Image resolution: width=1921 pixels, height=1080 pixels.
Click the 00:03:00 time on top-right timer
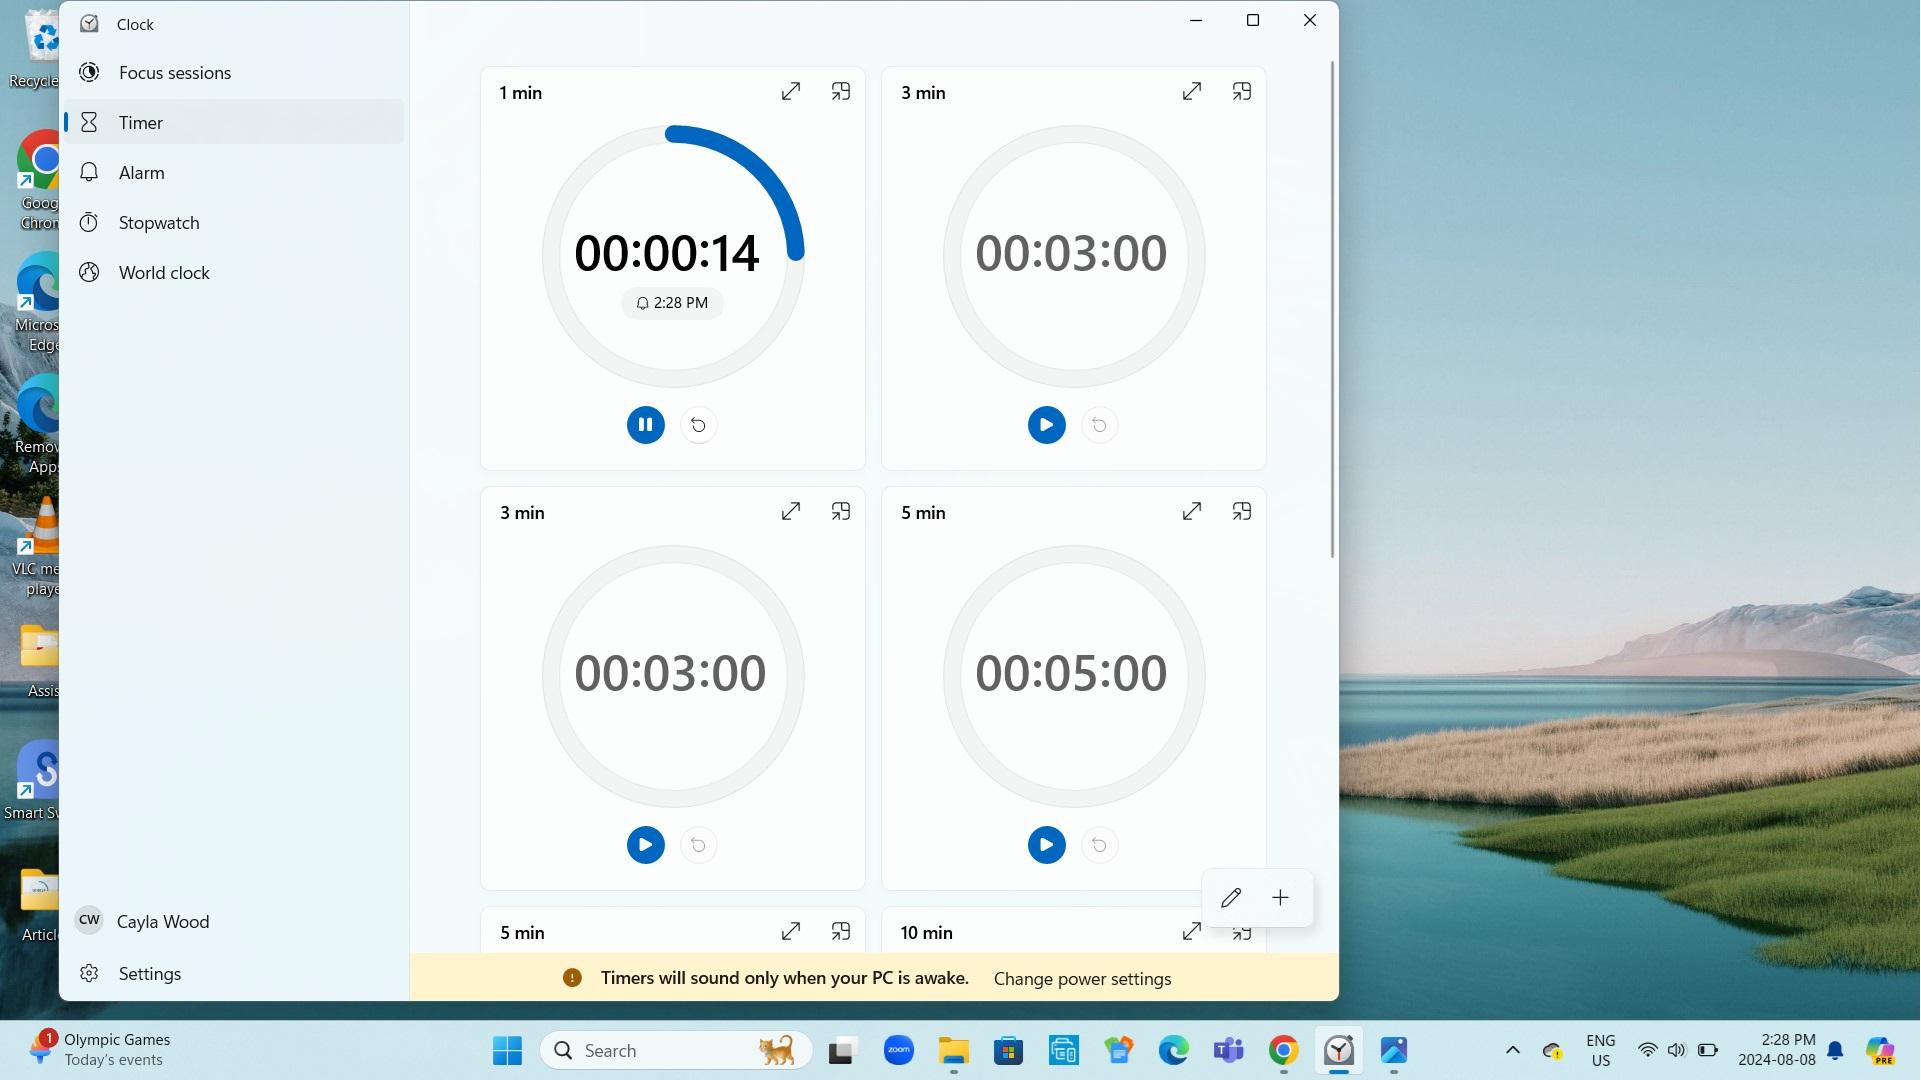pos(1071,253)
